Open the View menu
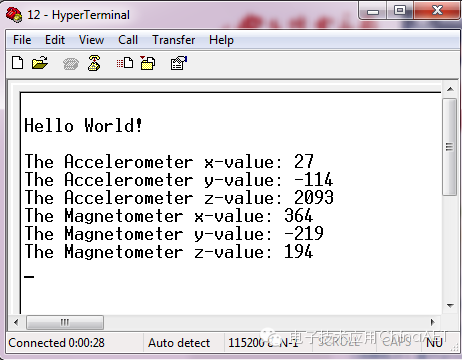Viewport: 462px width, 360px height. coord(91,40)
